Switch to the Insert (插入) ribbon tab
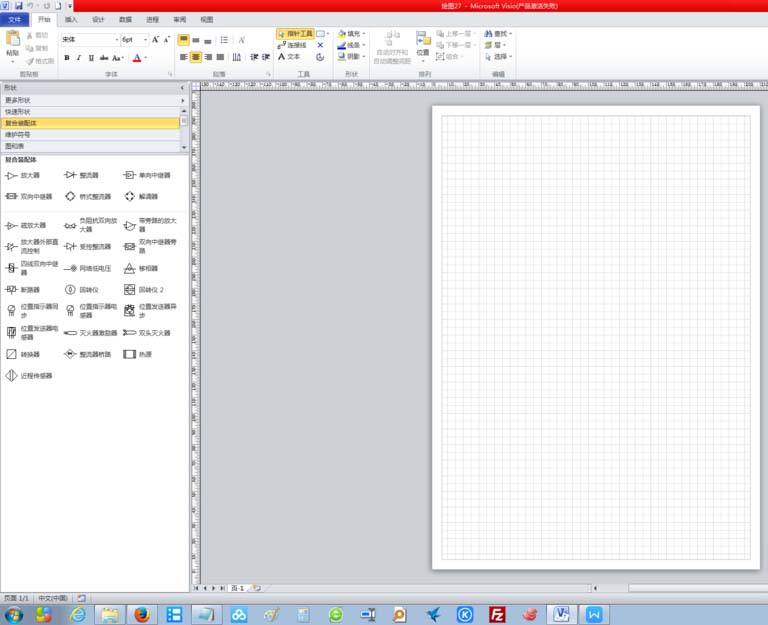The height and width of the screenshot is (625, 768). [71, 20]
